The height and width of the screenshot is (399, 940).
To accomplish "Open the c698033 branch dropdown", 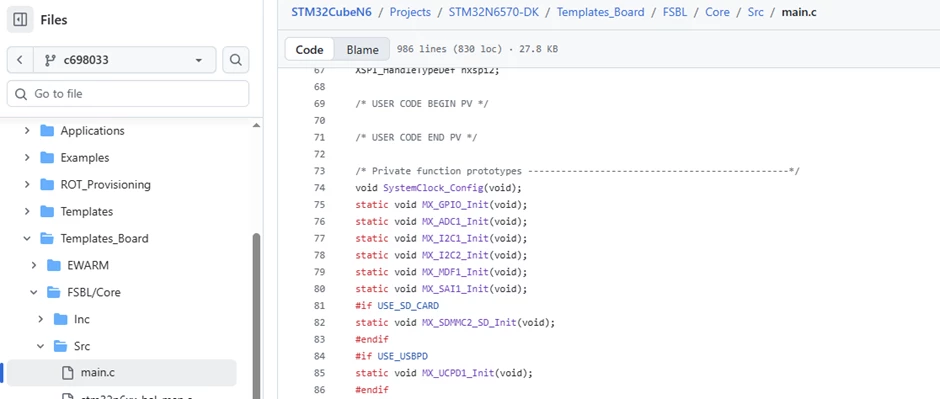I will (125, 60).
